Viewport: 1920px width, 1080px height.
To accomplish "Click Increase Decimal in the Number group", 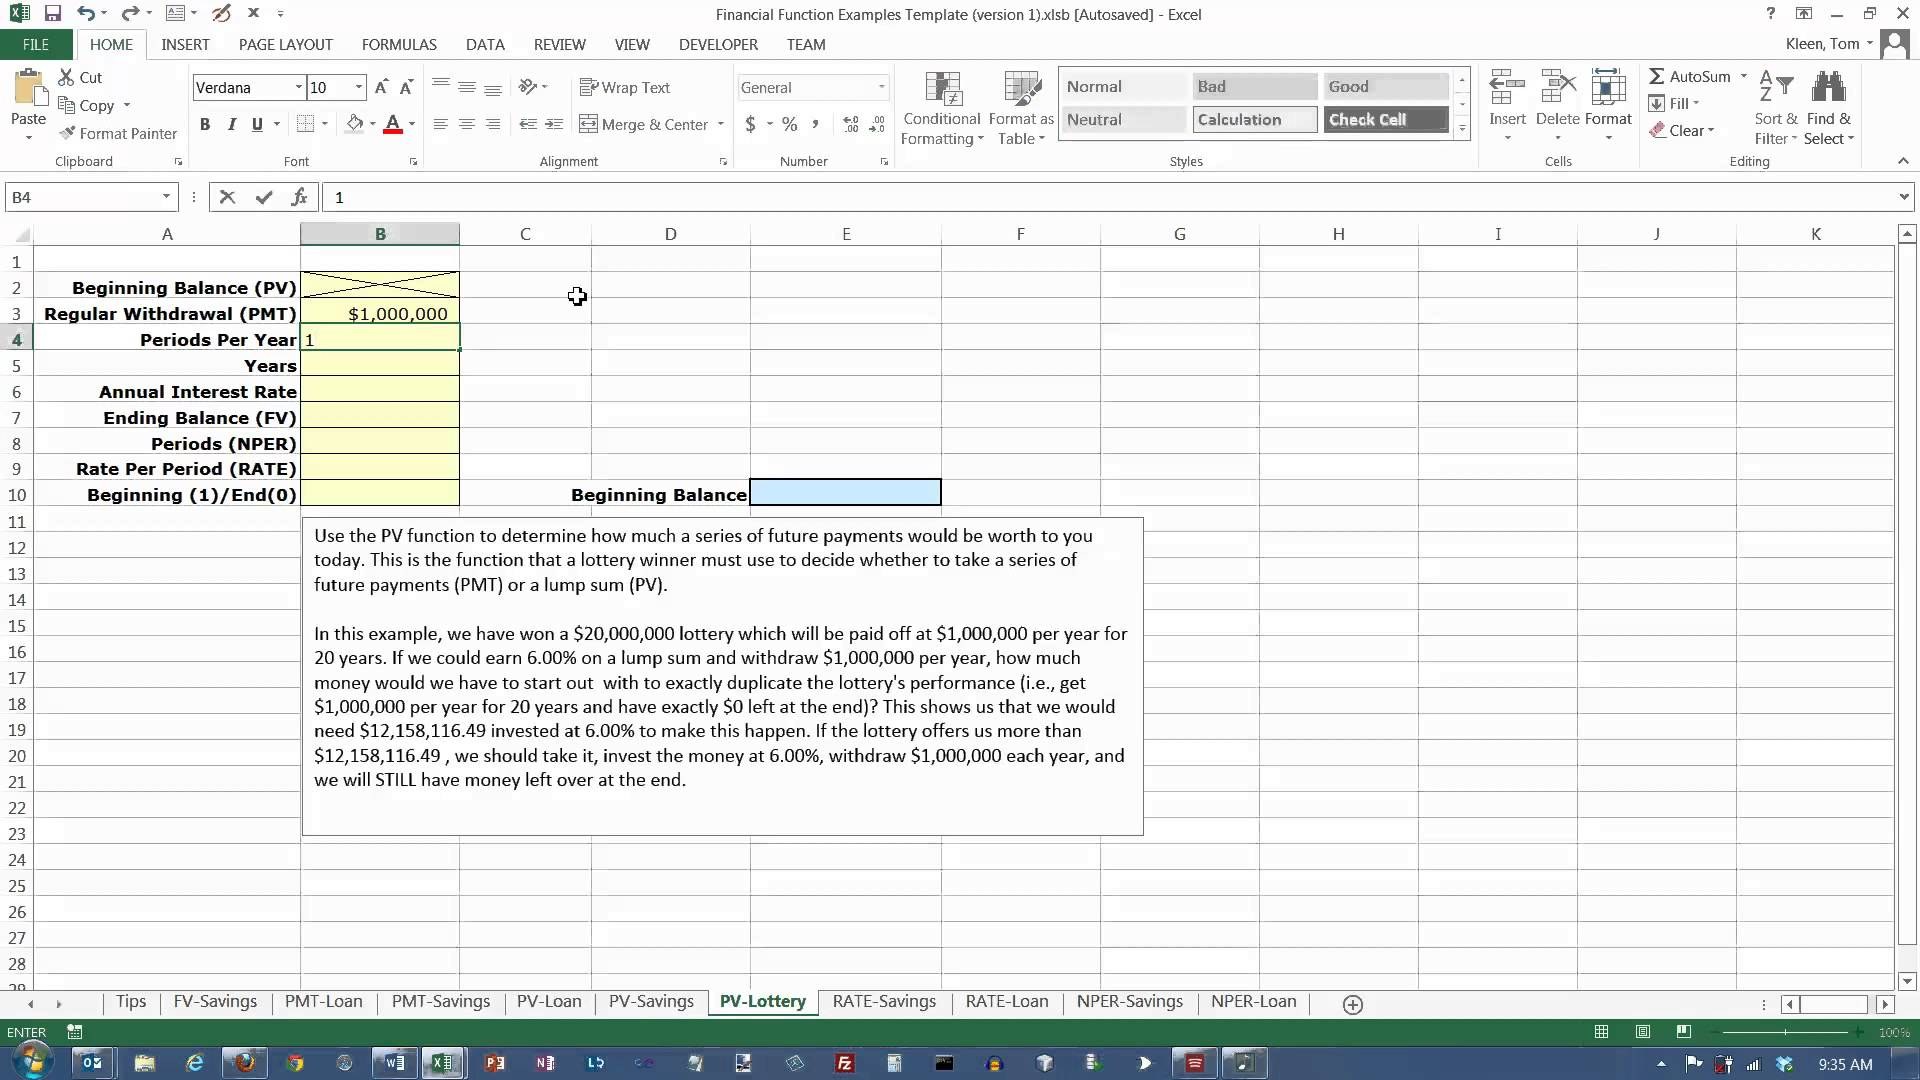I will click(850, 124).
